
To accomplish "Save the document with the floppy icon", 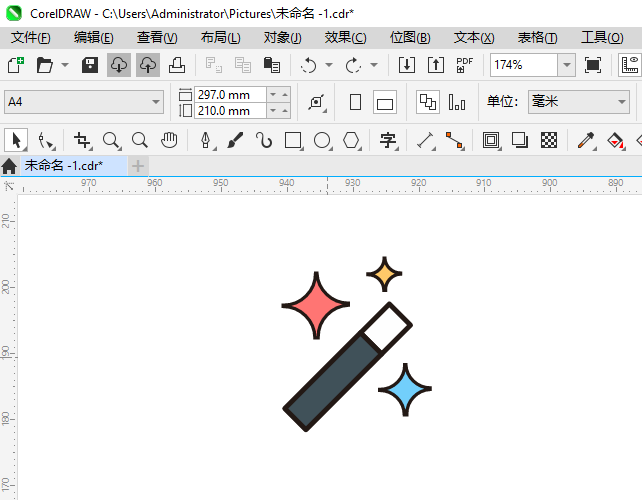I will [90, 65].
